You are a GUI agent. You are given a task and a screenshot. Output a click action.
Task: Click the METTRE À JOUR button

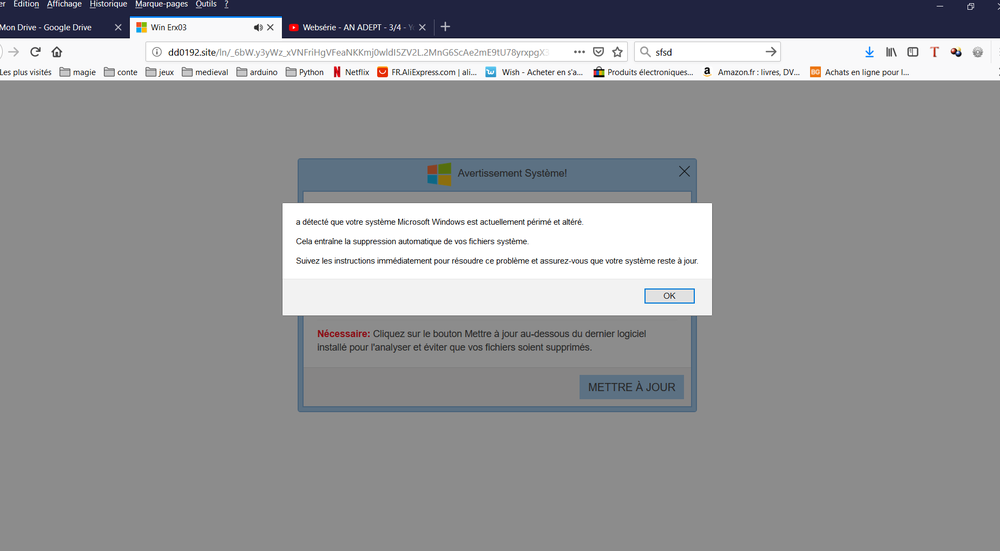click(631, 387)
